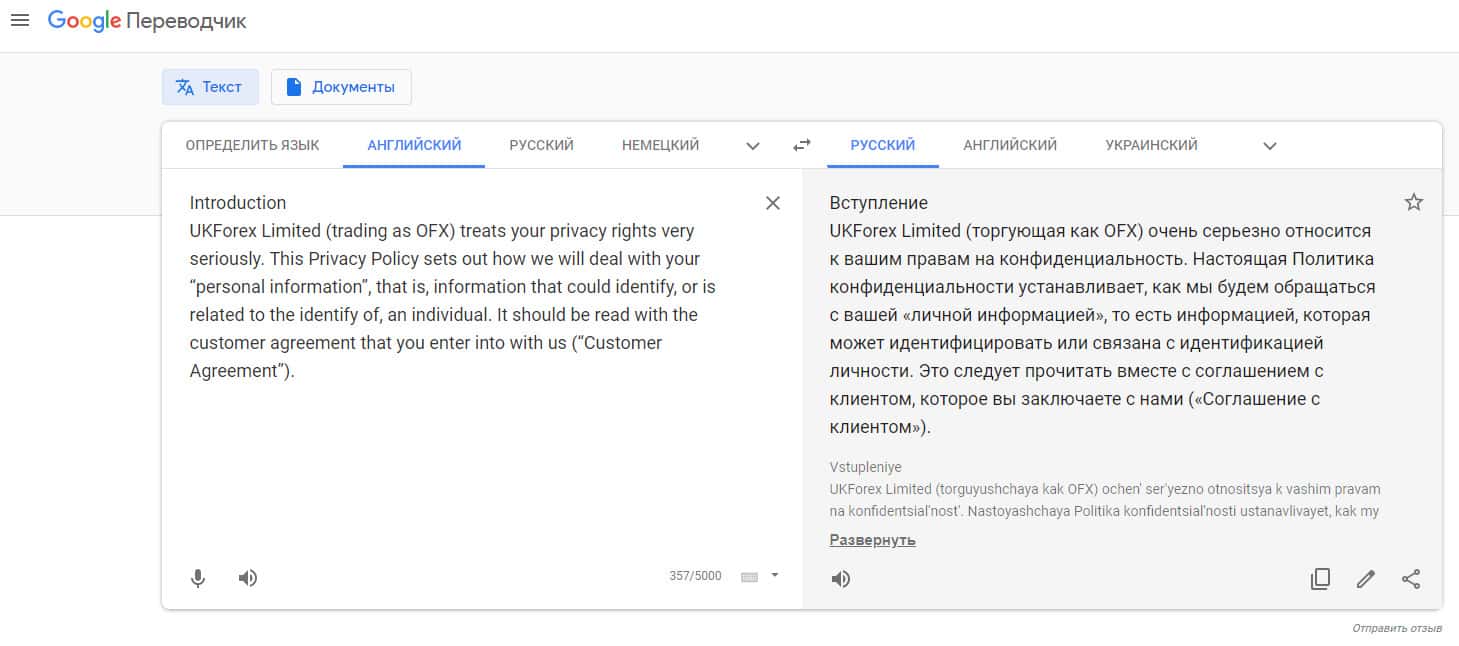Listen to the English source text

pyautogui.click(x=248, y=578)
